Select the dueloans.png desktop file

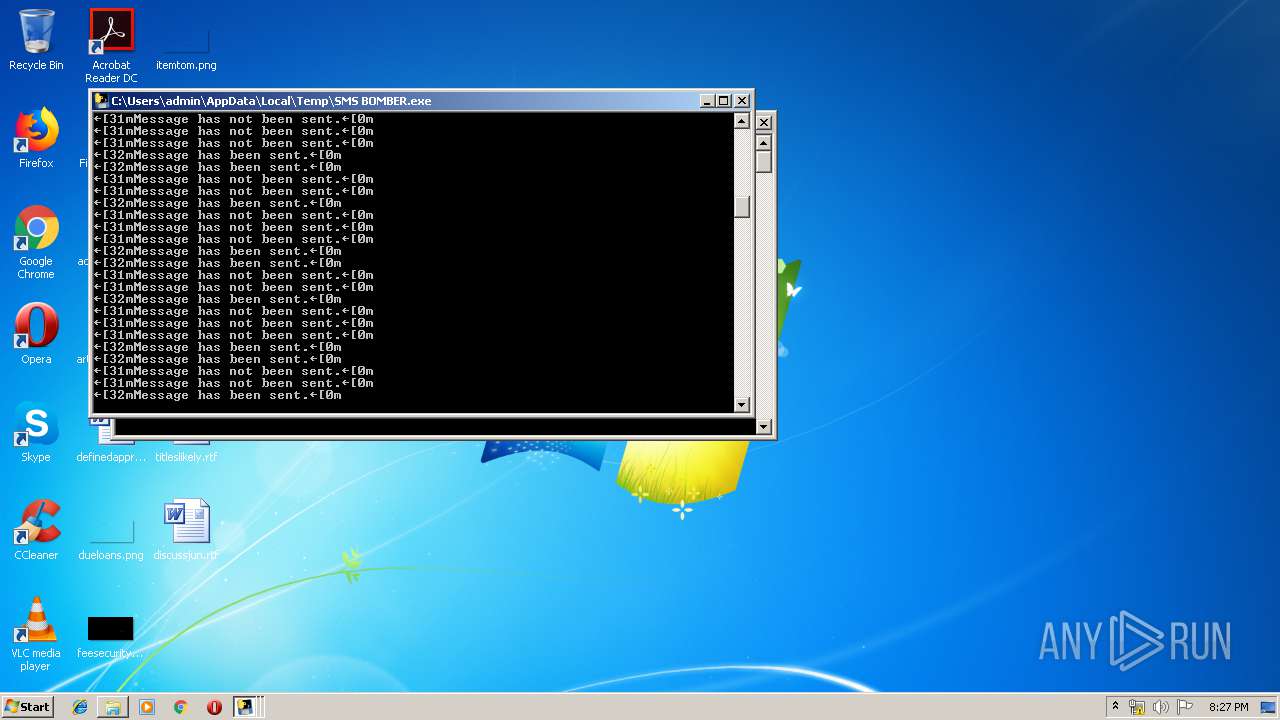point(111,541)
